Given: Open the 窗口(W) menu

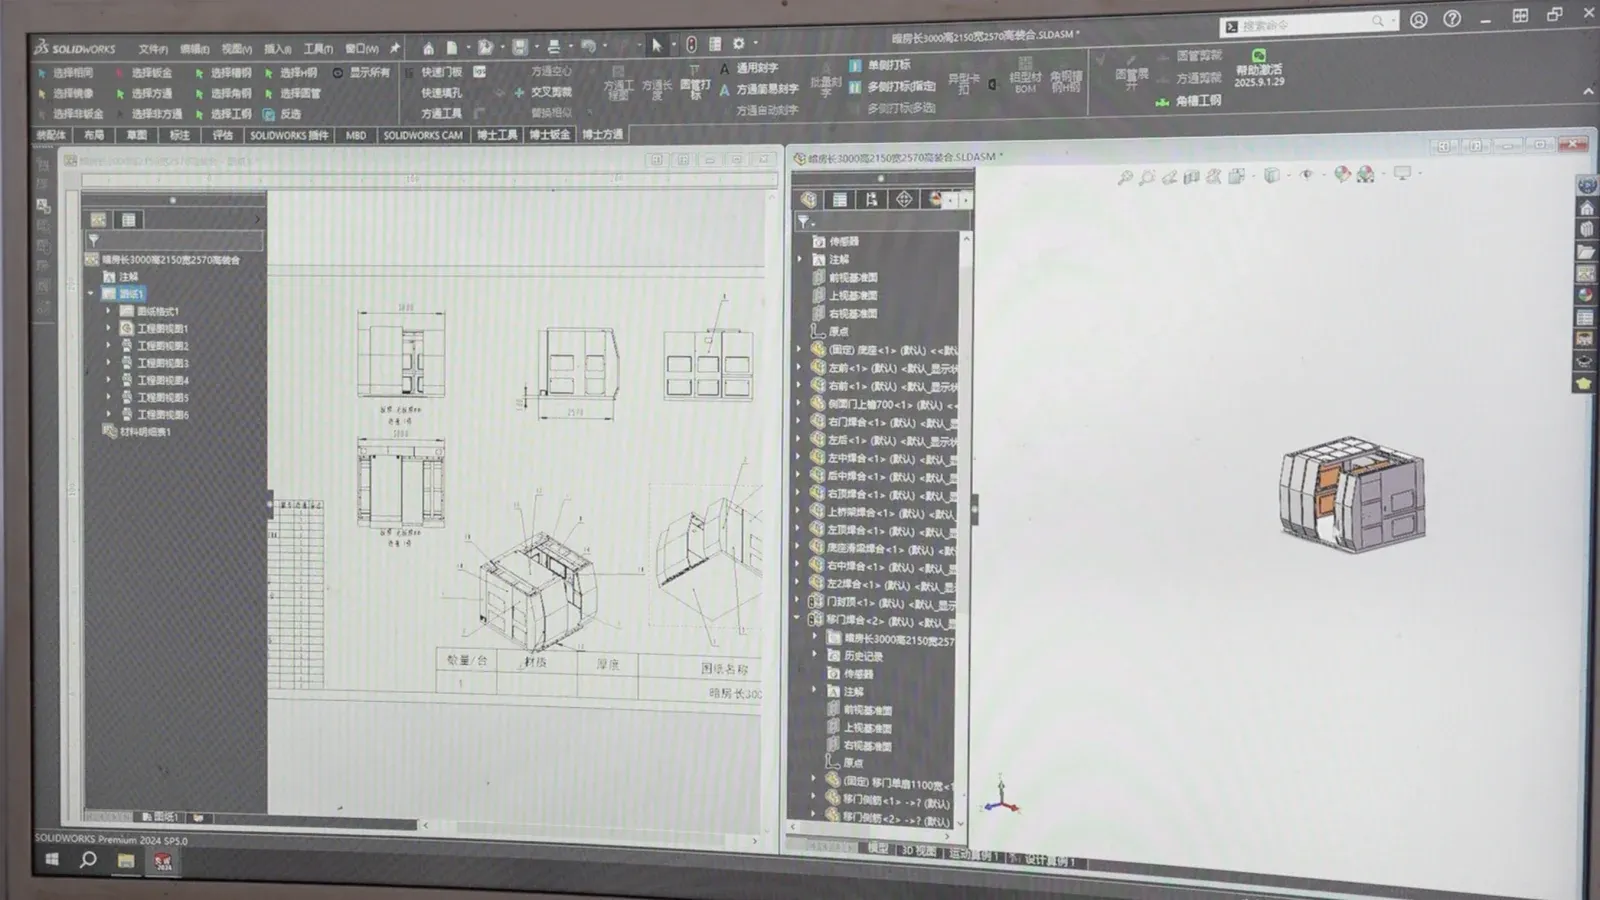Looking at the screenshot, I should click(x=362, y=48).
